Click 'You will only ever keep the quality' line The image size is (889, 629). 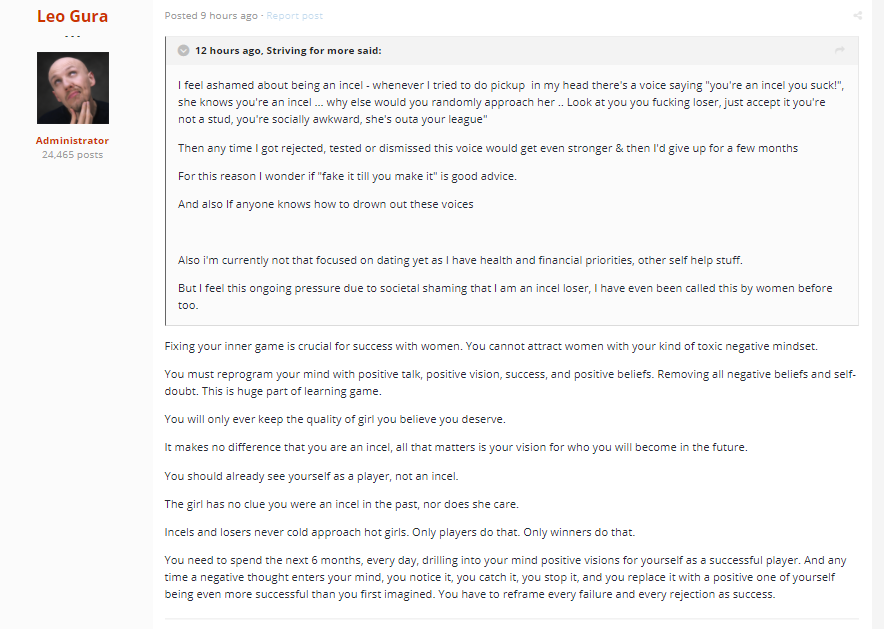pyautogui.click(x=335, y=420)
